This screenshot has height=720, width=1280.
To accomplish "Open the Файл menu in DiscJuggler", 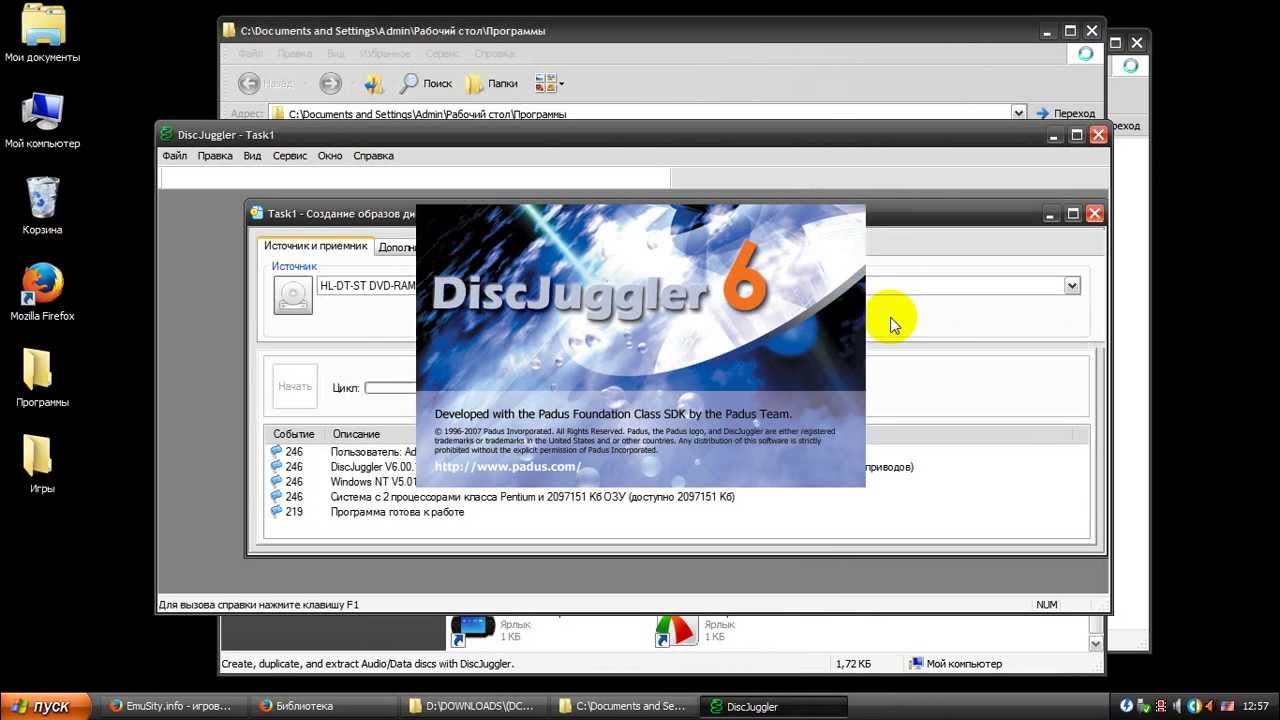I will tap(174, 156).
